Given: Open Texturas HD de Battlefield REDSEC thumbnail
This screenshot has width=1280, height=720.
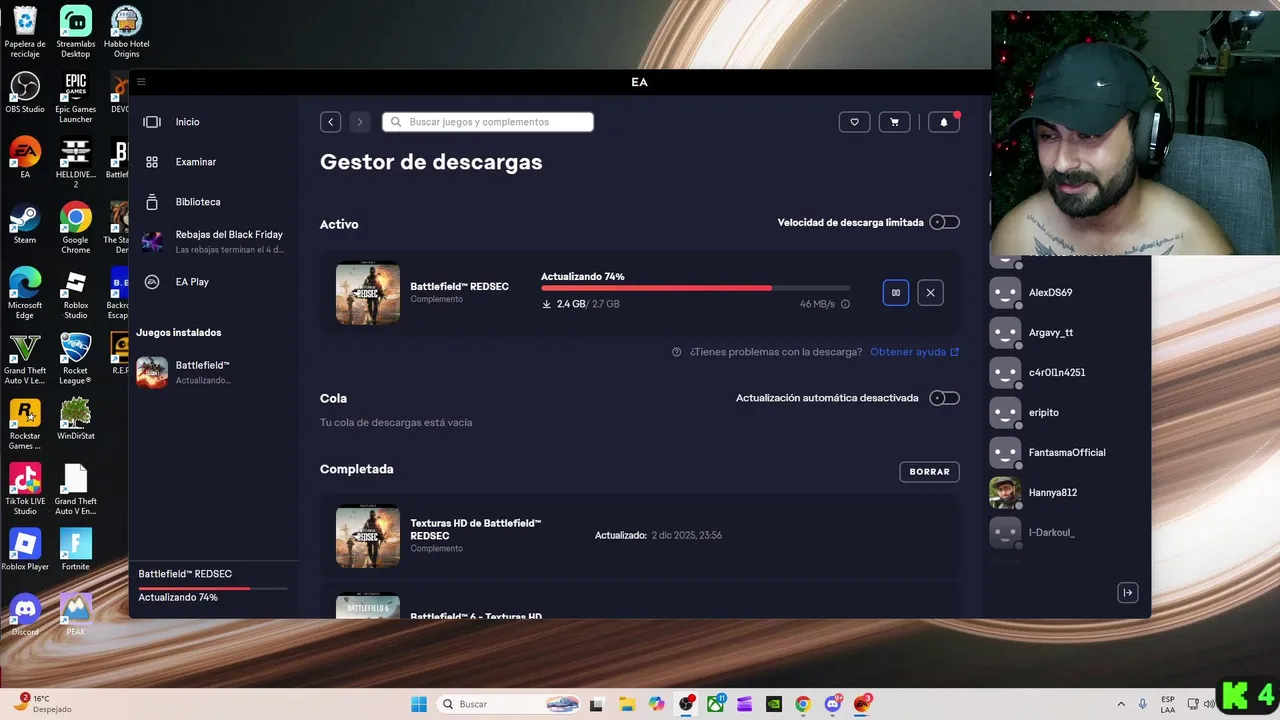Looking at the screenshot, I should click(368, 536).
